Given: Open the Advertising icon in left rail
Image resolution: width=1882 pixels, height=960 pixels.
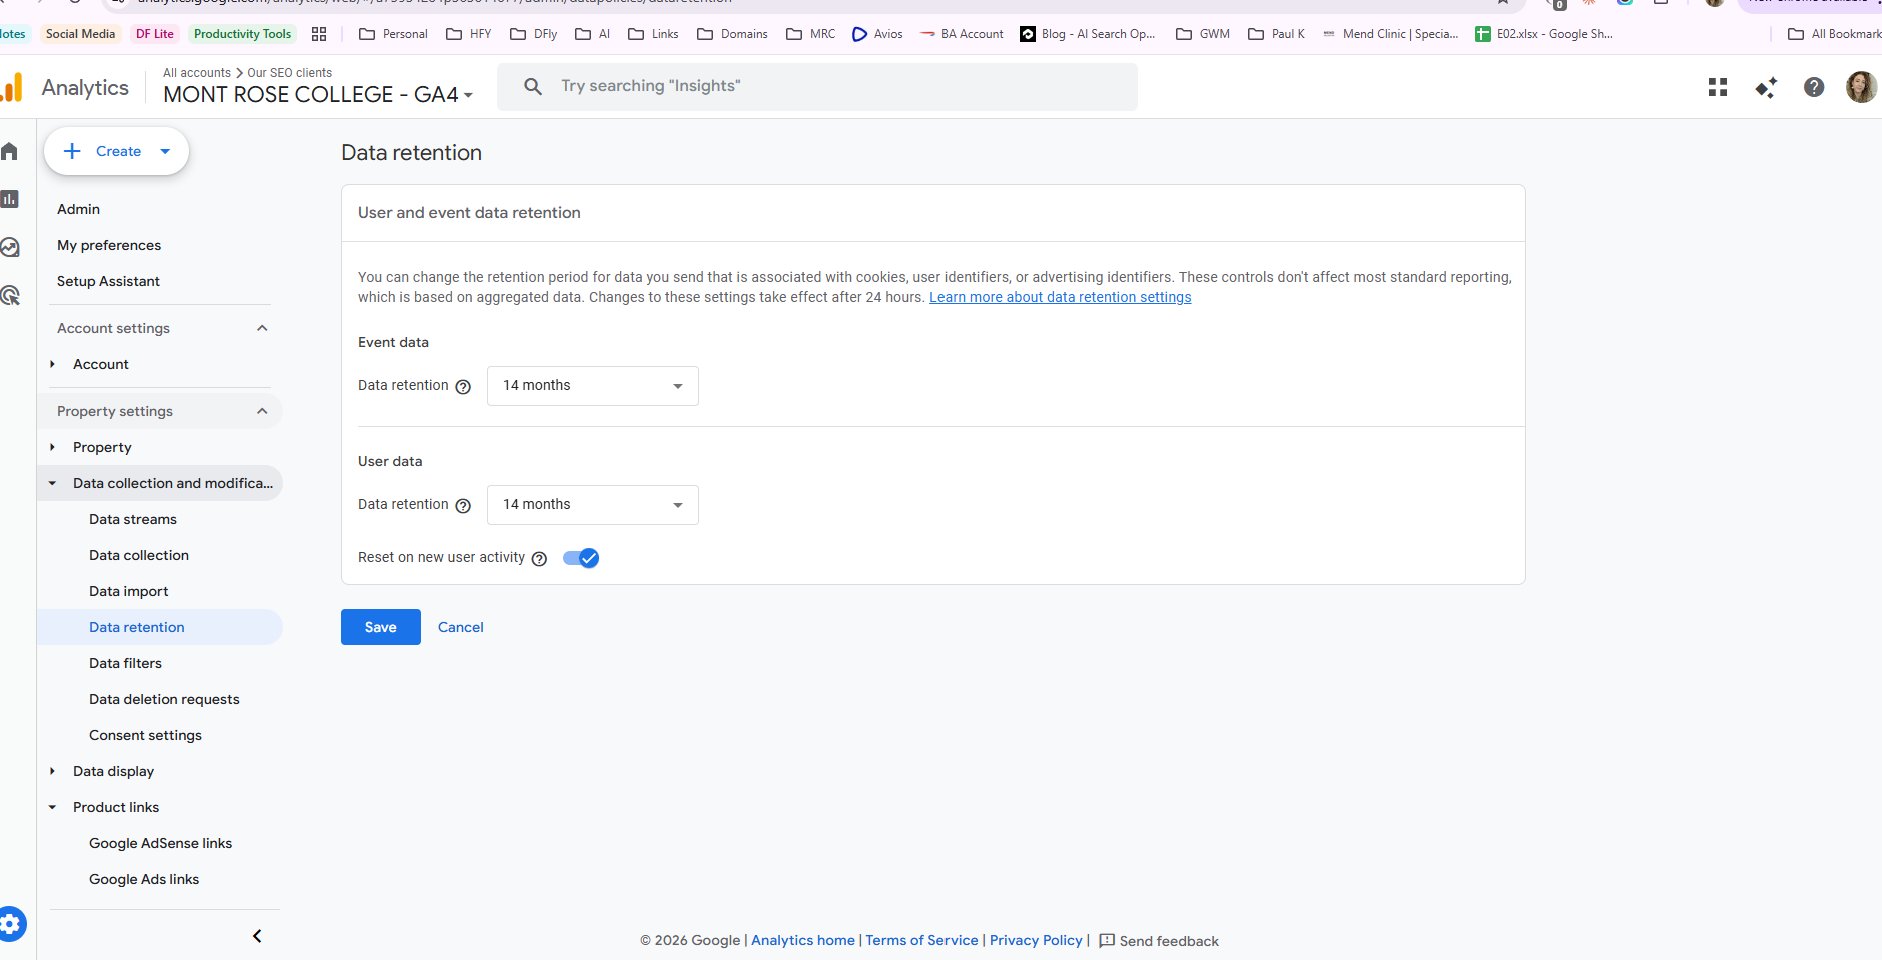Looking at the screenshot, I should [10, 295].
